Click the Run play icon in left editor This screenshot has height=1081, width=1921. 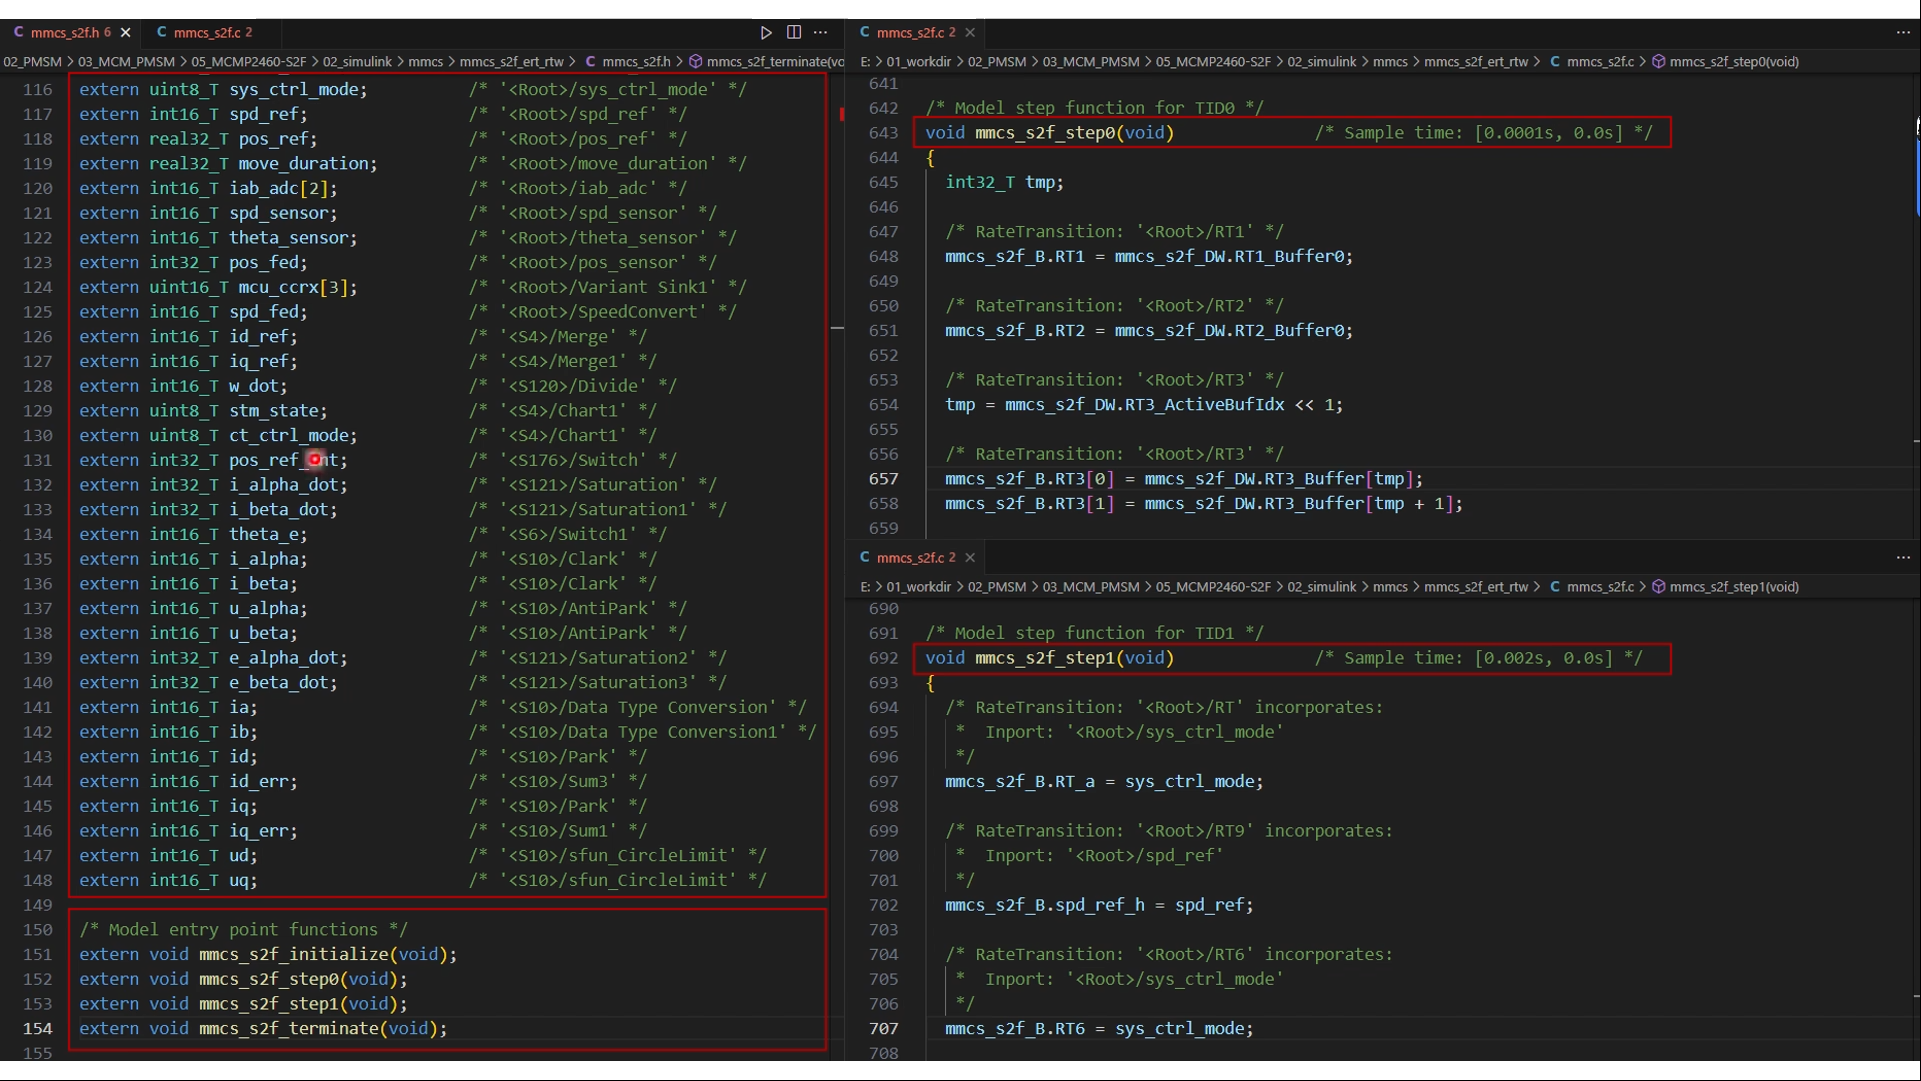(x=766, y=32)
